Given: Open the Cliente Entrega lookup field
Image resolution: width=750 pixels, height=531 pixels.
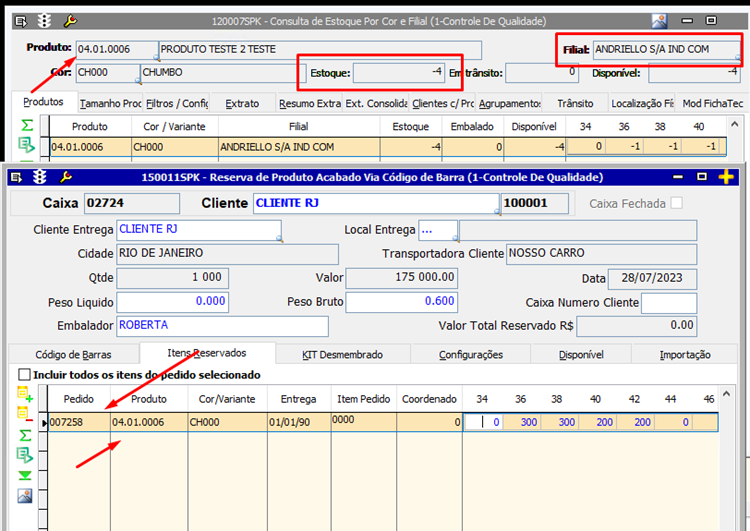Looking at the screenshot, I should 198,230.
